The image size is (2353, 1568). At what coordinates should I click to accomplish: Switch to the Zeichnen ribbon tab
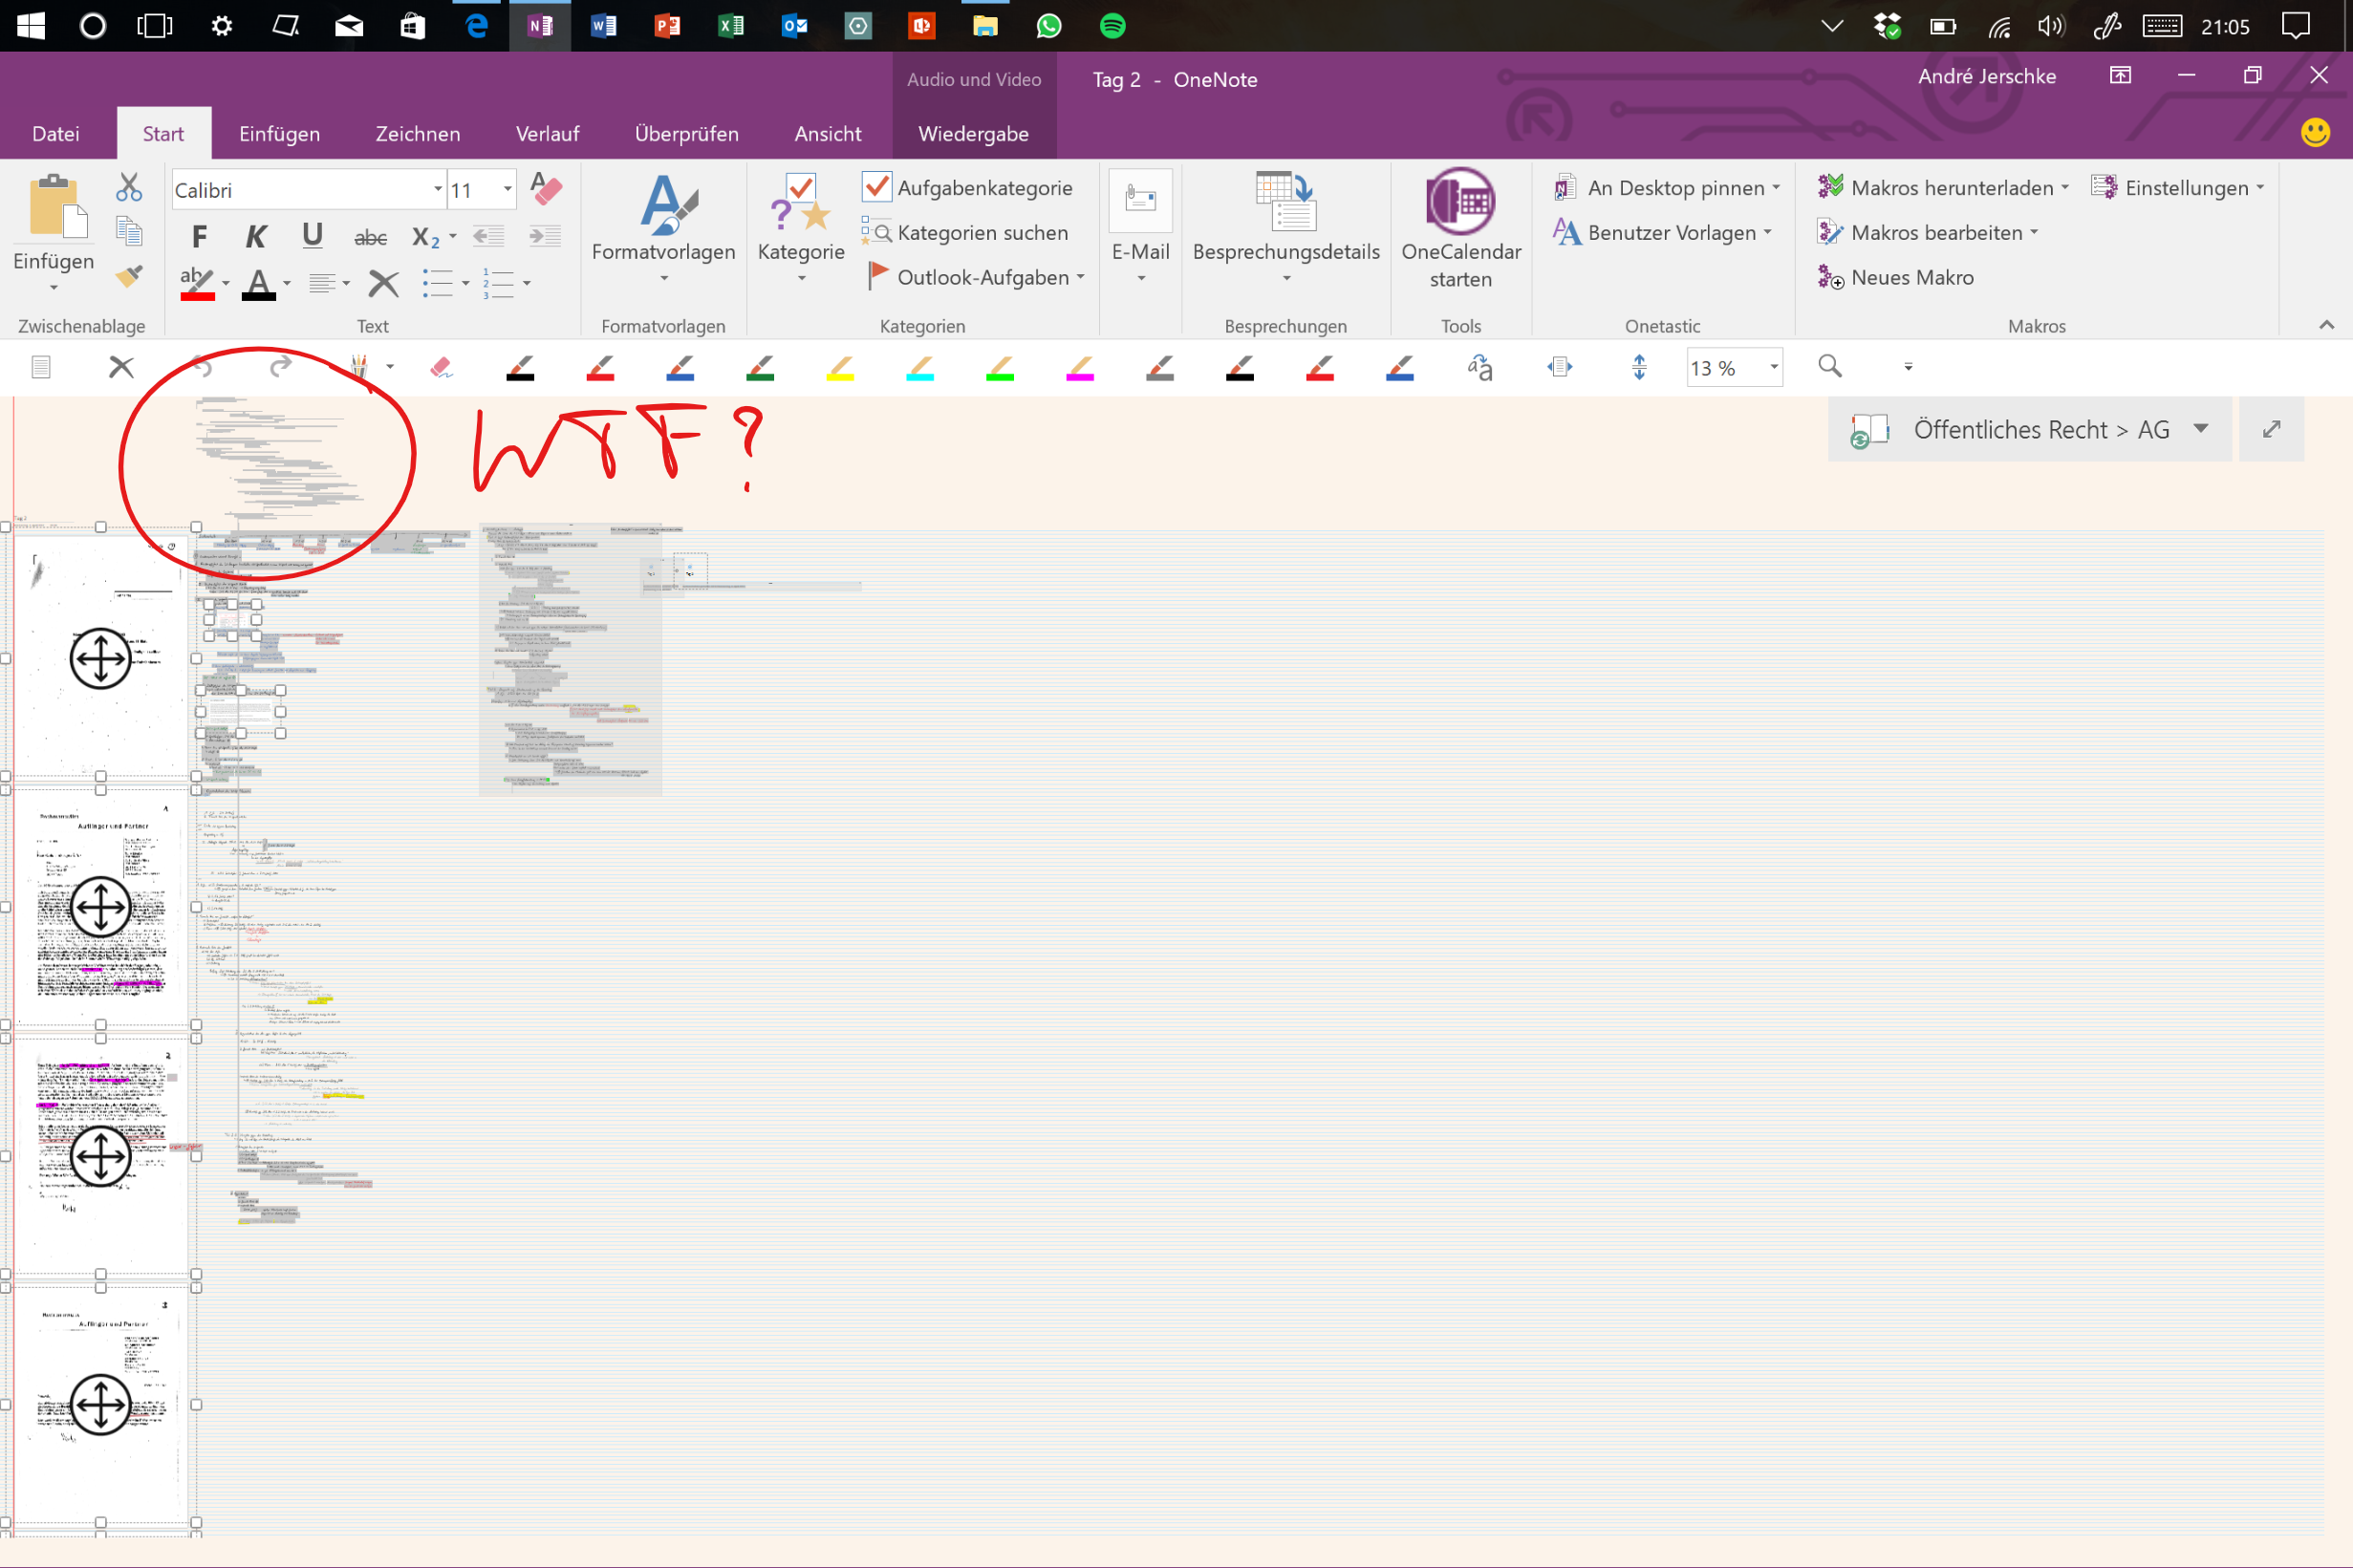pos(417,133)
